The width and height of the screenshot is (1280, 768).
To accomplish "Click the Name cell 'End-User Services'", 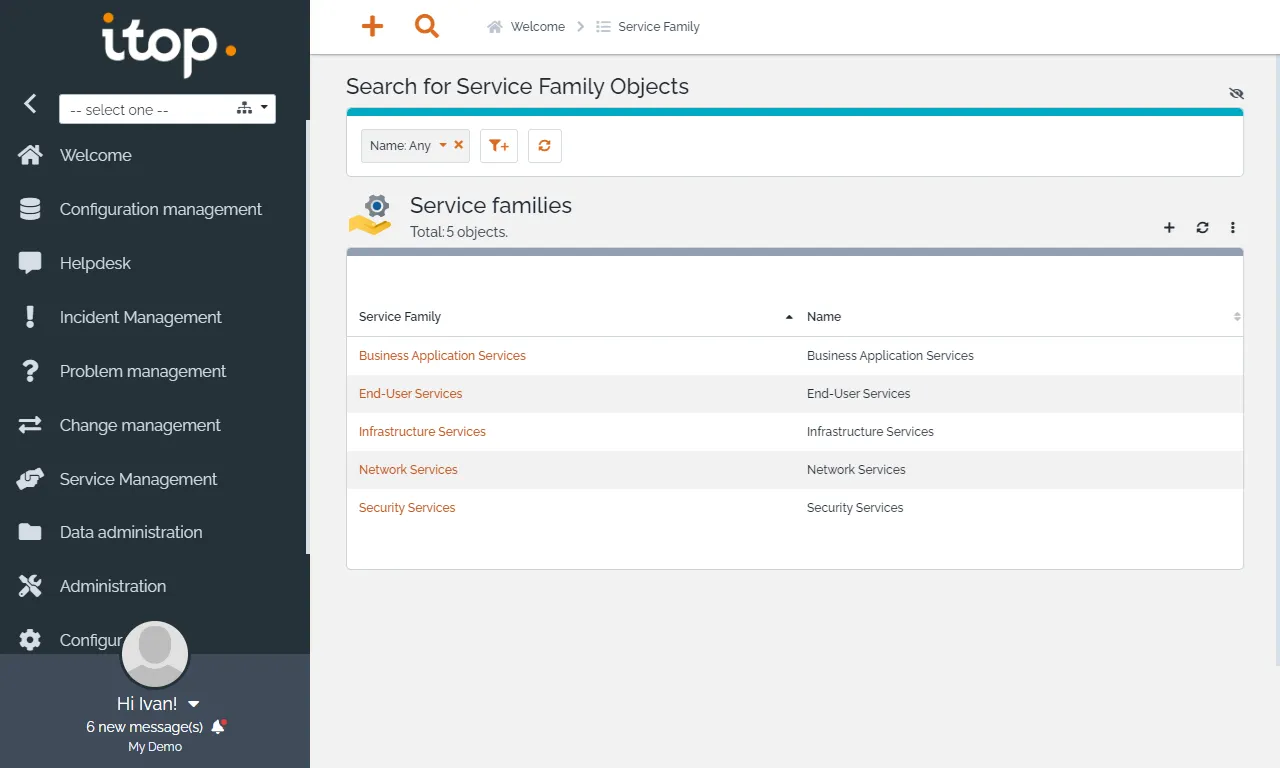I will pos(859,393).
